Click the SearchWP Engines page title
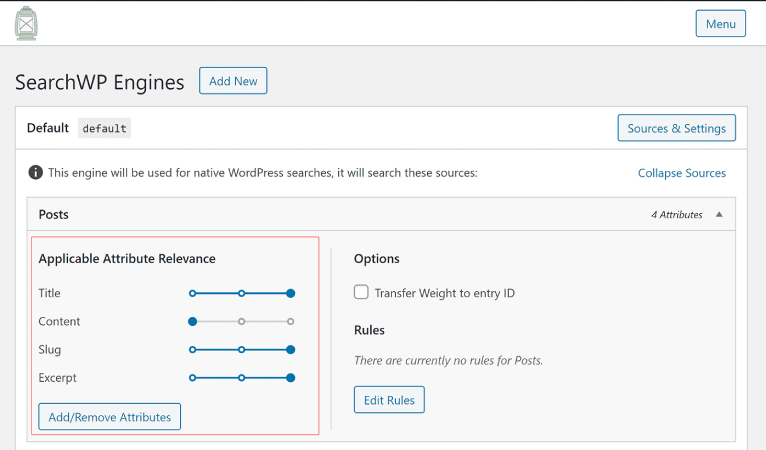766x450 pixels. click(100, 82)
